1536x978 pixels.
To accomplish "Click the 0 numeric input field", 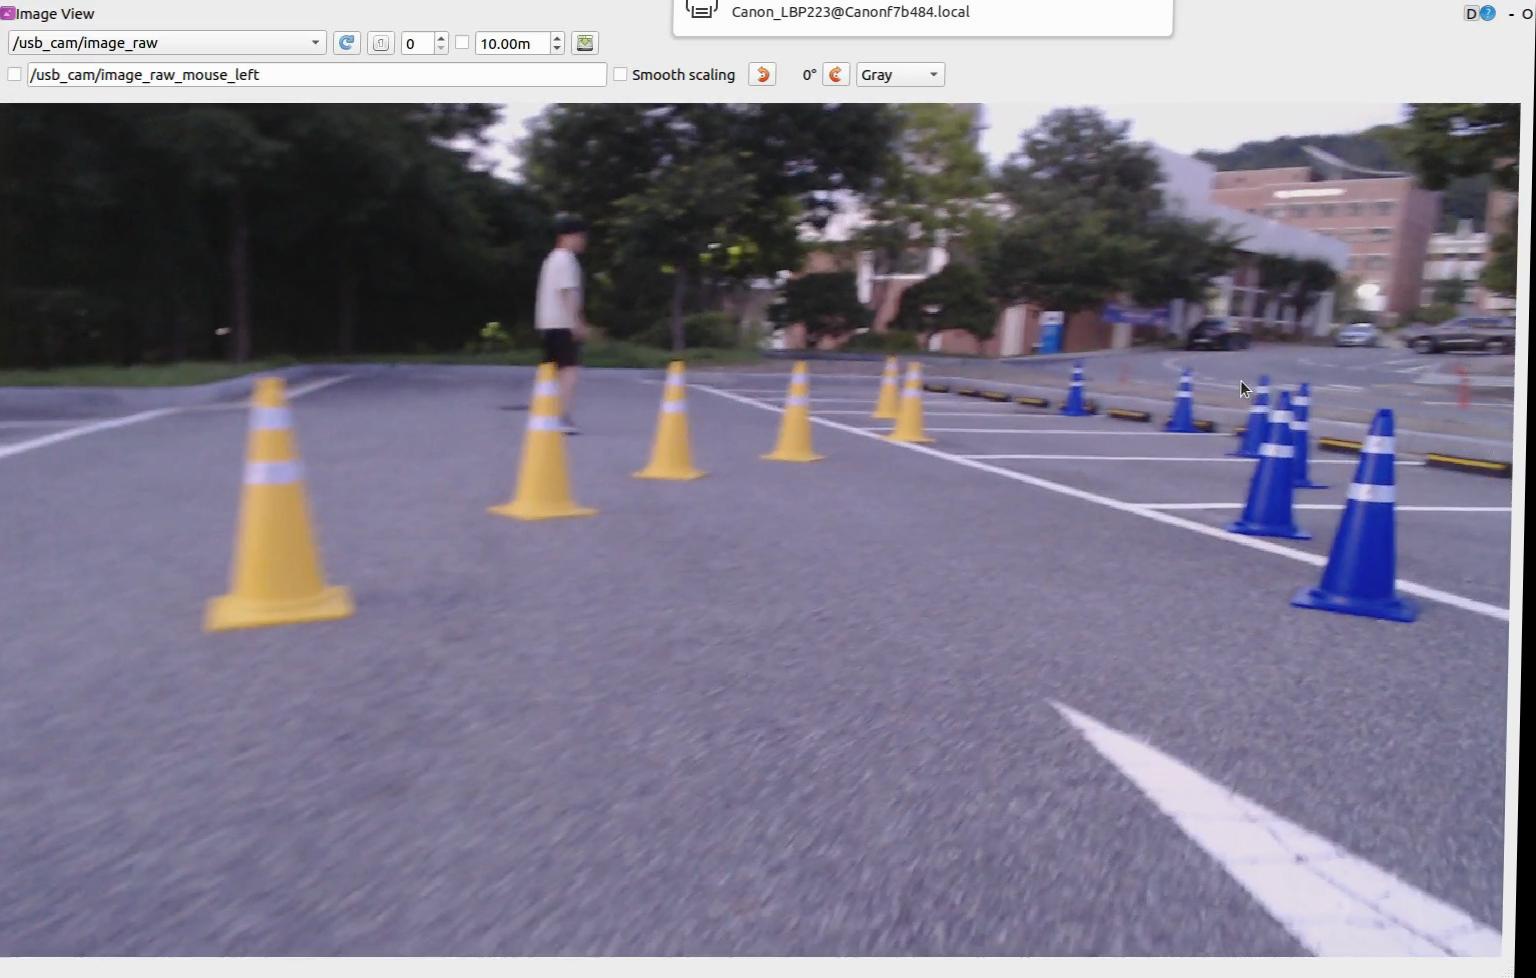I will pyautogui.click(x=418, y=43).
